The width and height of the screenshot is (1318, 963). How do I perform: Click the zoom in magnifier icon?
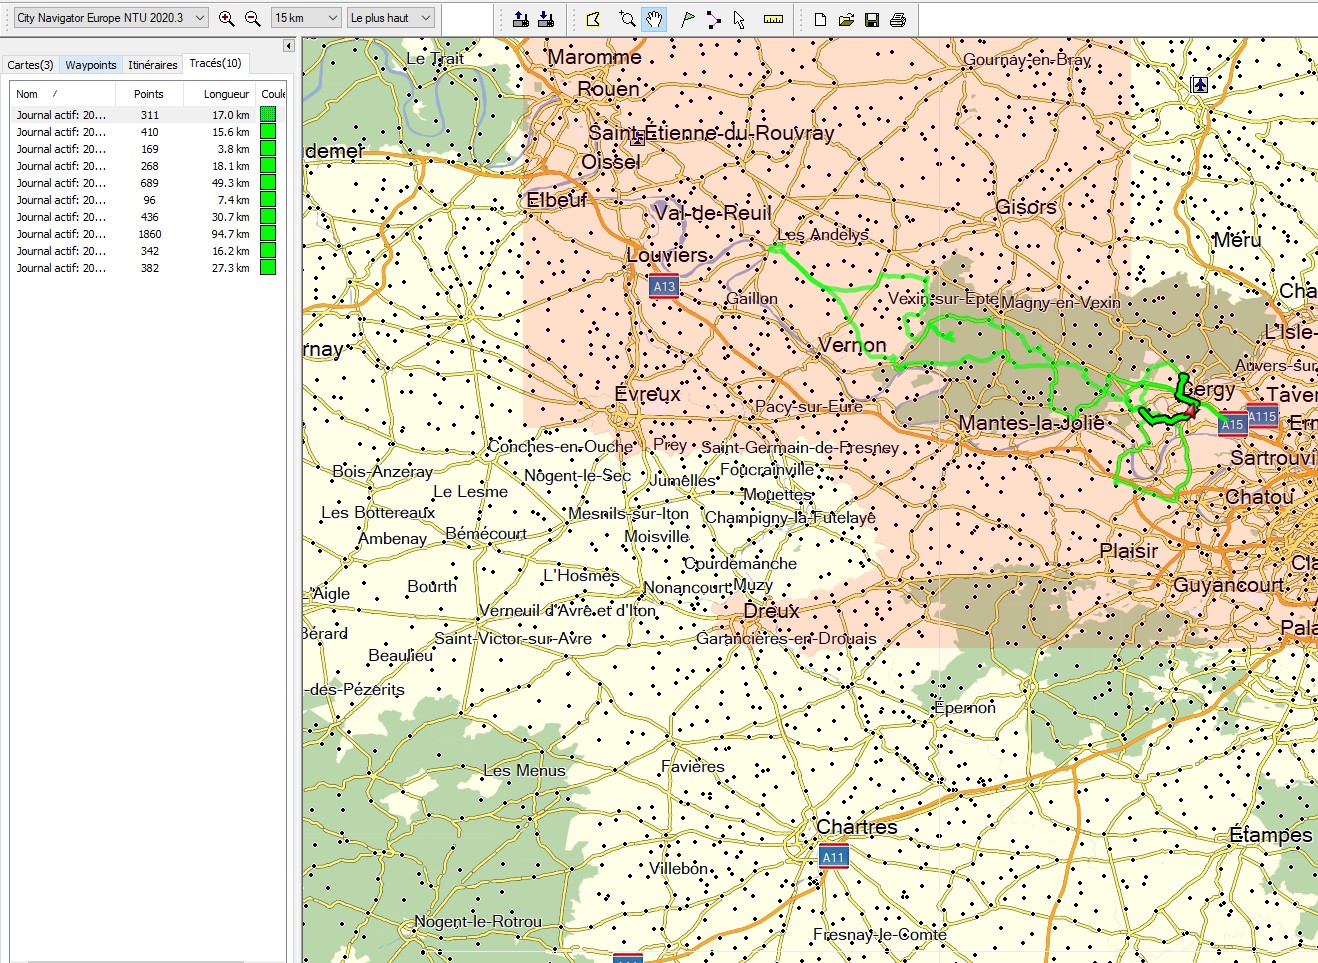tap(227, 18)
